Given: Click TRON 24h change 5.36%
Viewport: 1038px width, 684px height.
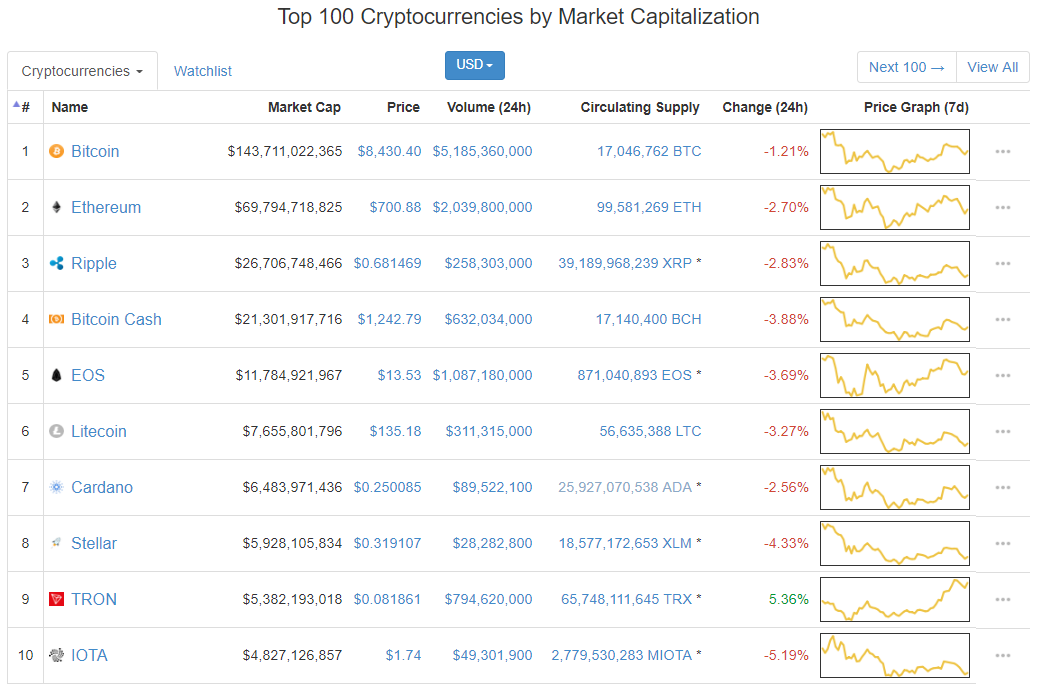Looking at the screenshot, I should click(x=788, y=599).
